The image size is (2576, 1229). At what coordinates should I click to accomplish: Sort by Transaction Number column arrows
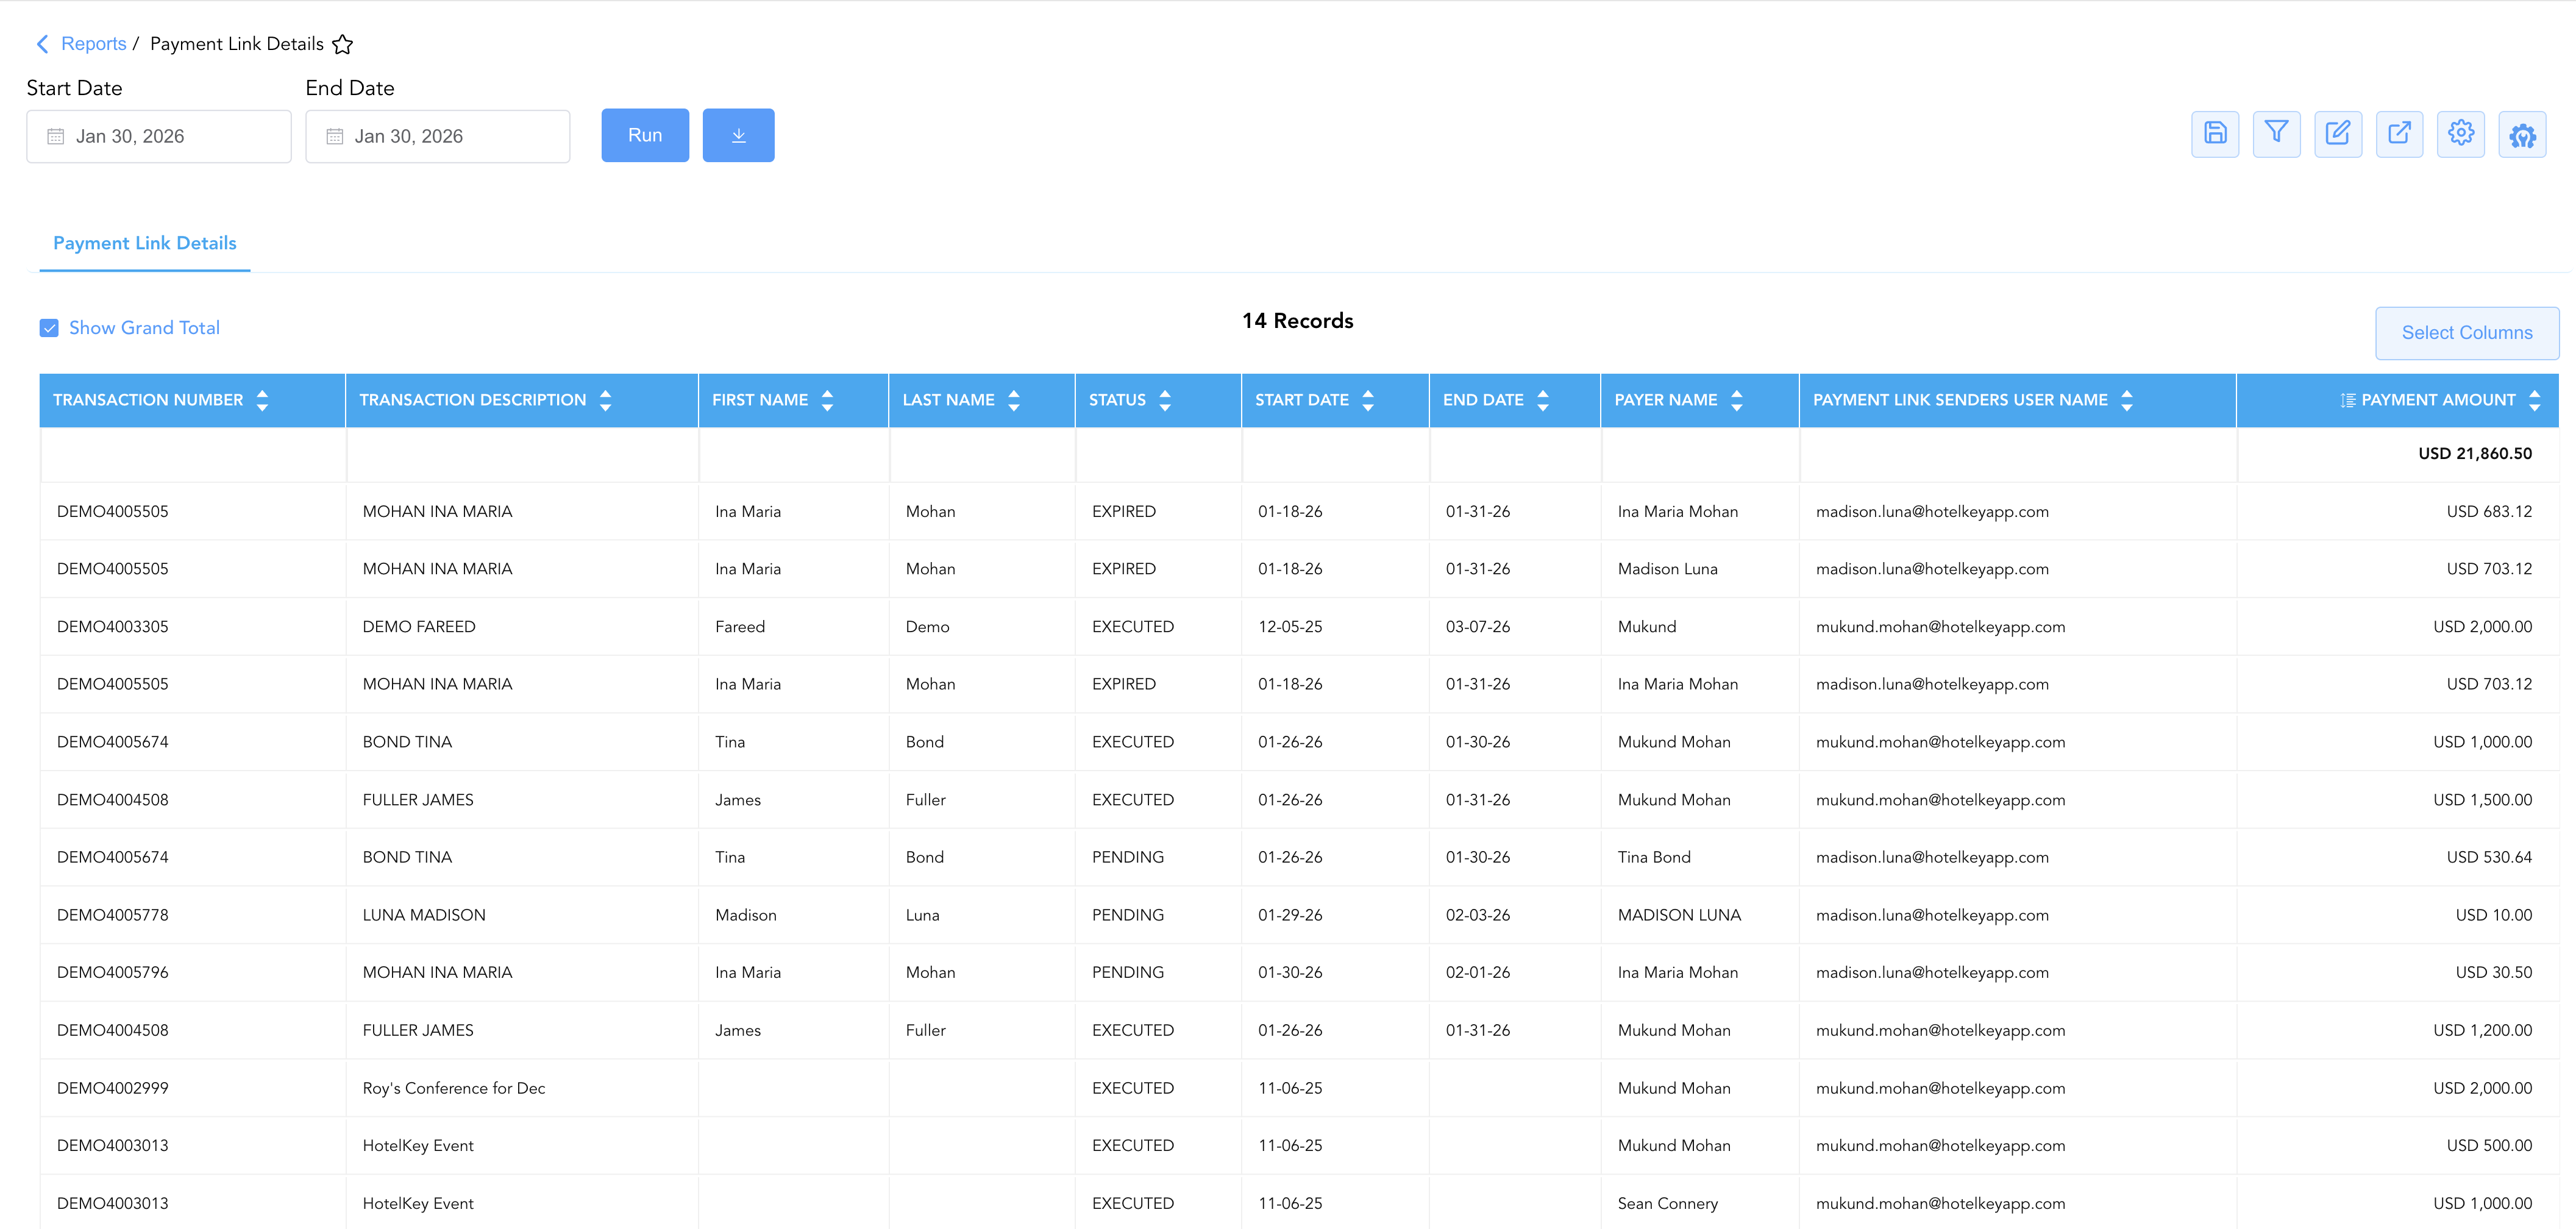tap(262, 400)
